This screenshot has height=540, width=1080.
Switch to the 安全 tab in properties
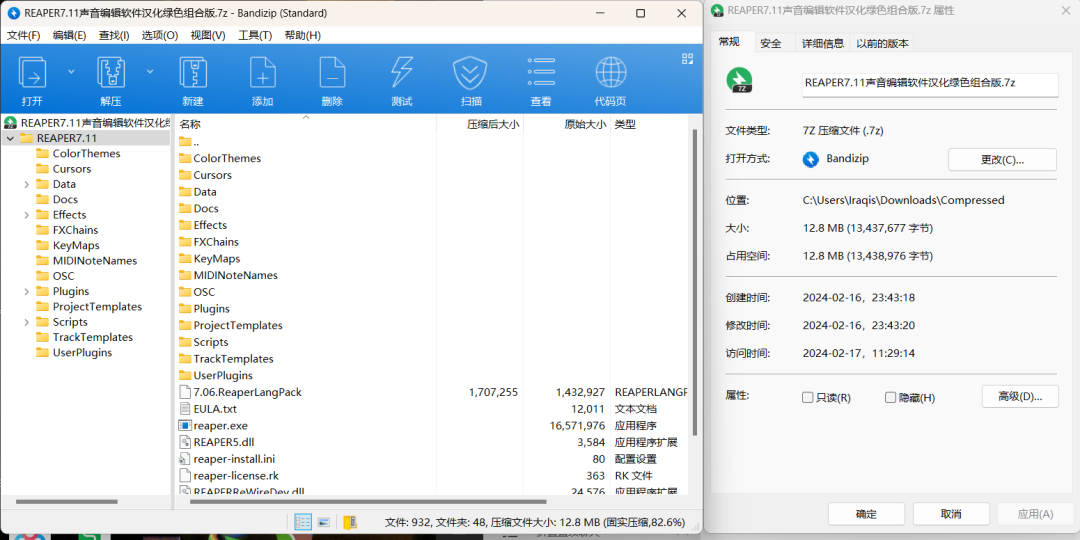pyautogui.click(x=771, y=43)
